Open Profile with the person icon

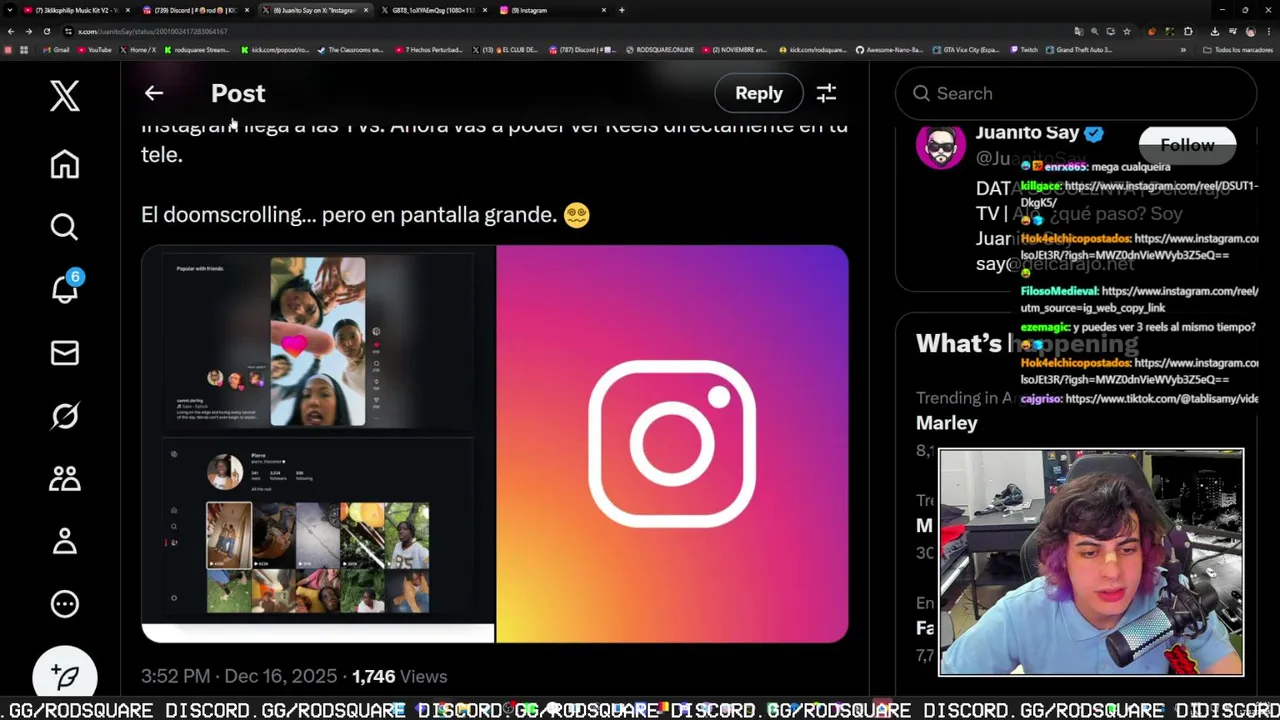[65, 541]
